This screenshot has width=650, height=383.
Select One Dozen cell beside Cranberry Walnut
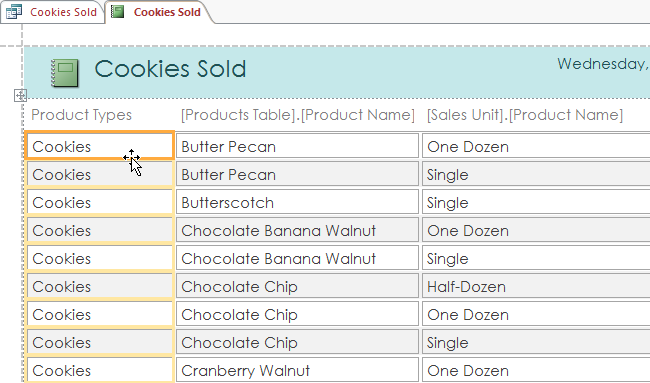[x=536, y=370]
